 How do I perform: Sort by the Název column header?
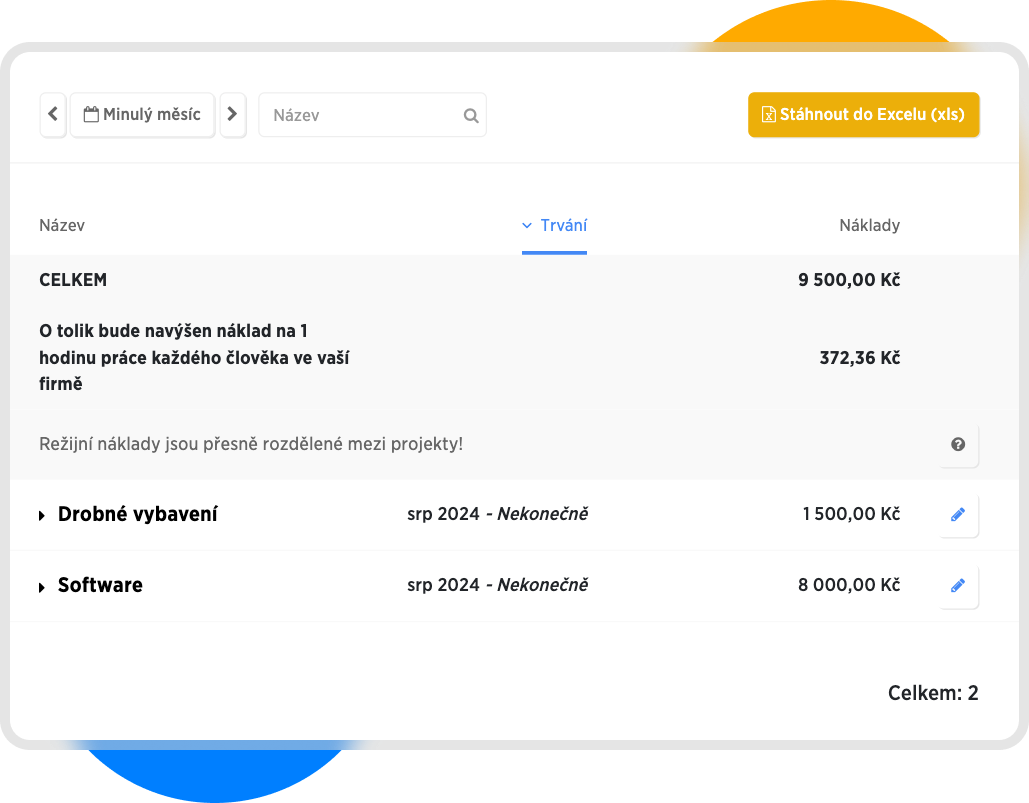62,226
